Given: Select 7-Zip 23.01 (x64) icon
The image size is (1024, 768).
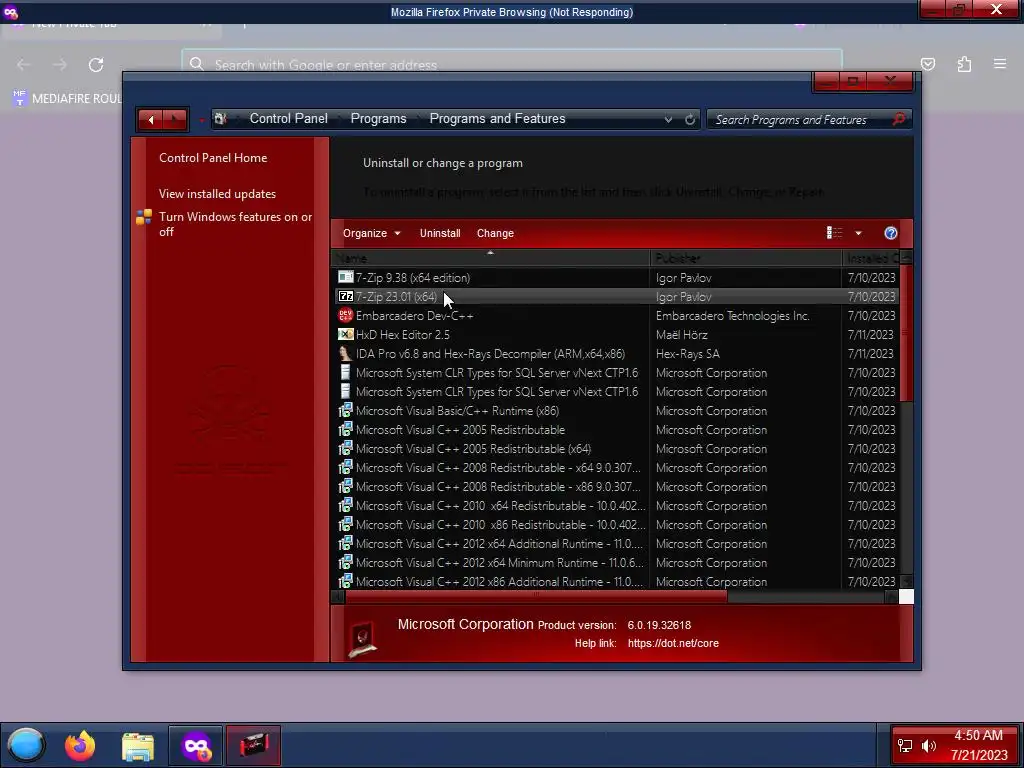Looking at the screenshot, I should 345,296.
